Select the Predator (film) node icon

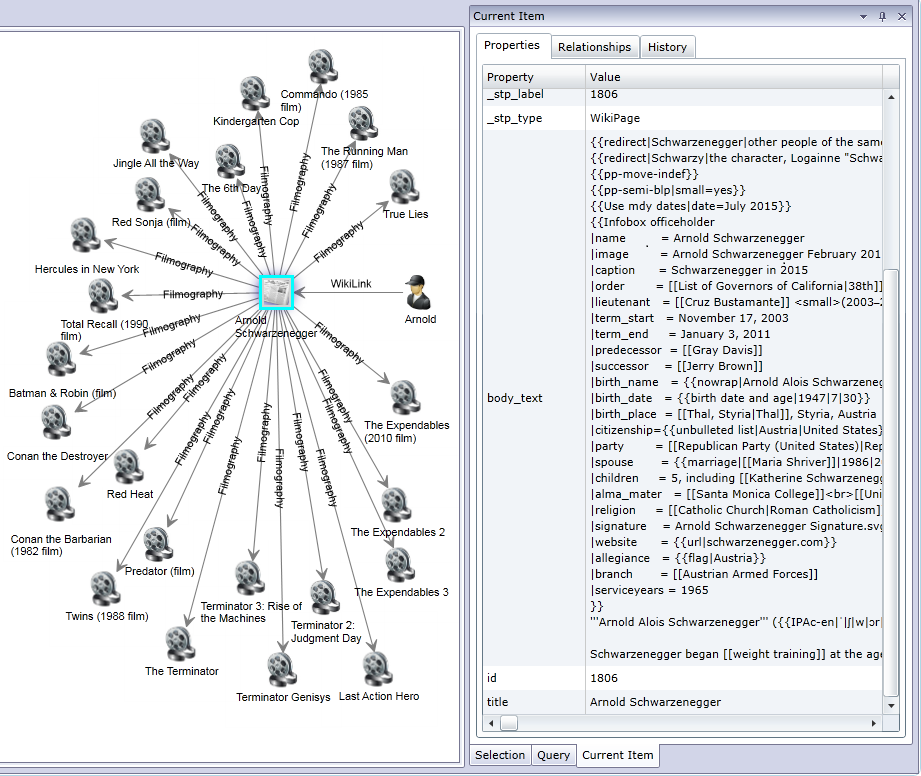pos(157,543)
